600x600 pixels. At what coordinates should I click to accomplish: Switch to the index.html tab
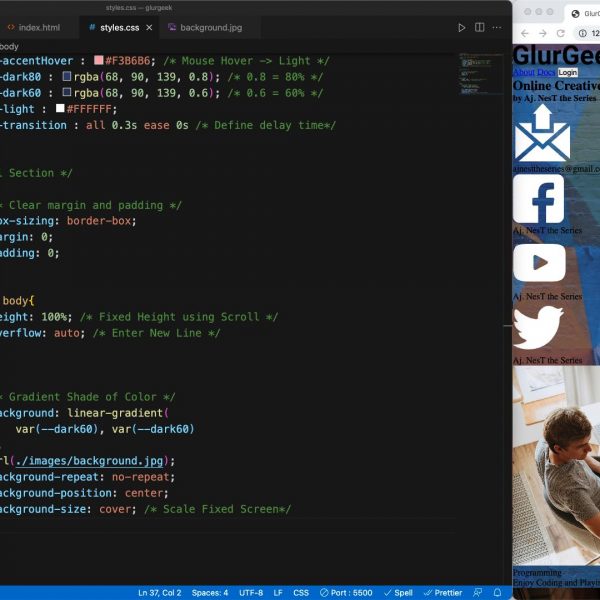pyautogui.click(x=32, y=28)
